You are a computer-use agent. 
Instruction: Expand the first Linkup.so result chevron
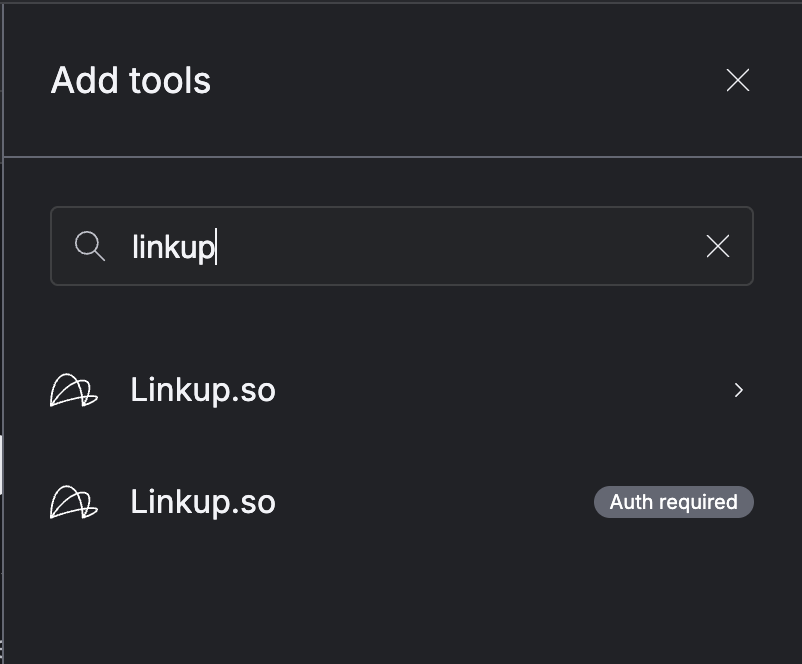pos(739,390)
